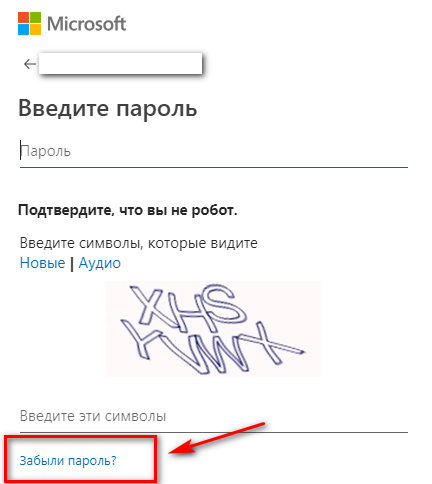Focus the Пароль password field

pyautogui.click(x=214, y=151)
